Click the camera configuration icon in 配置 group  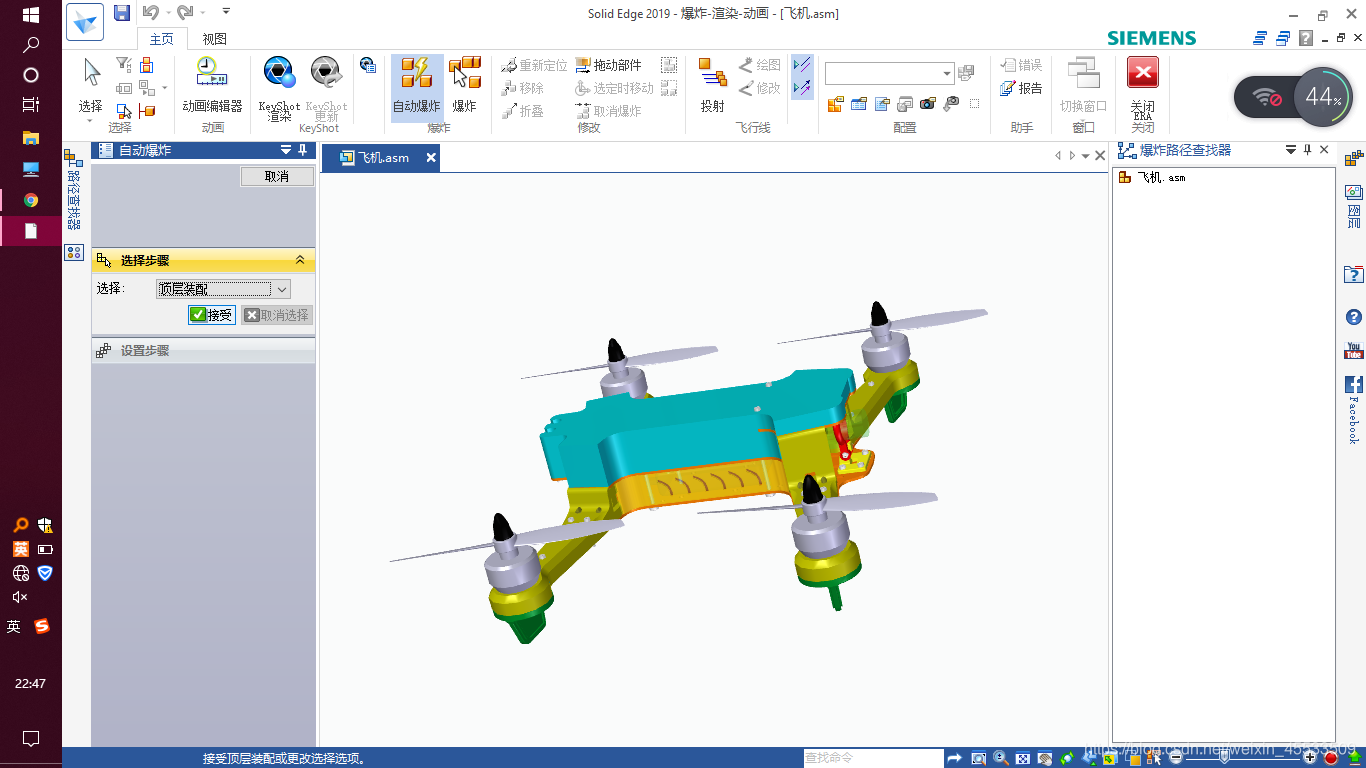pyautogui.click(x=927, y=103)
